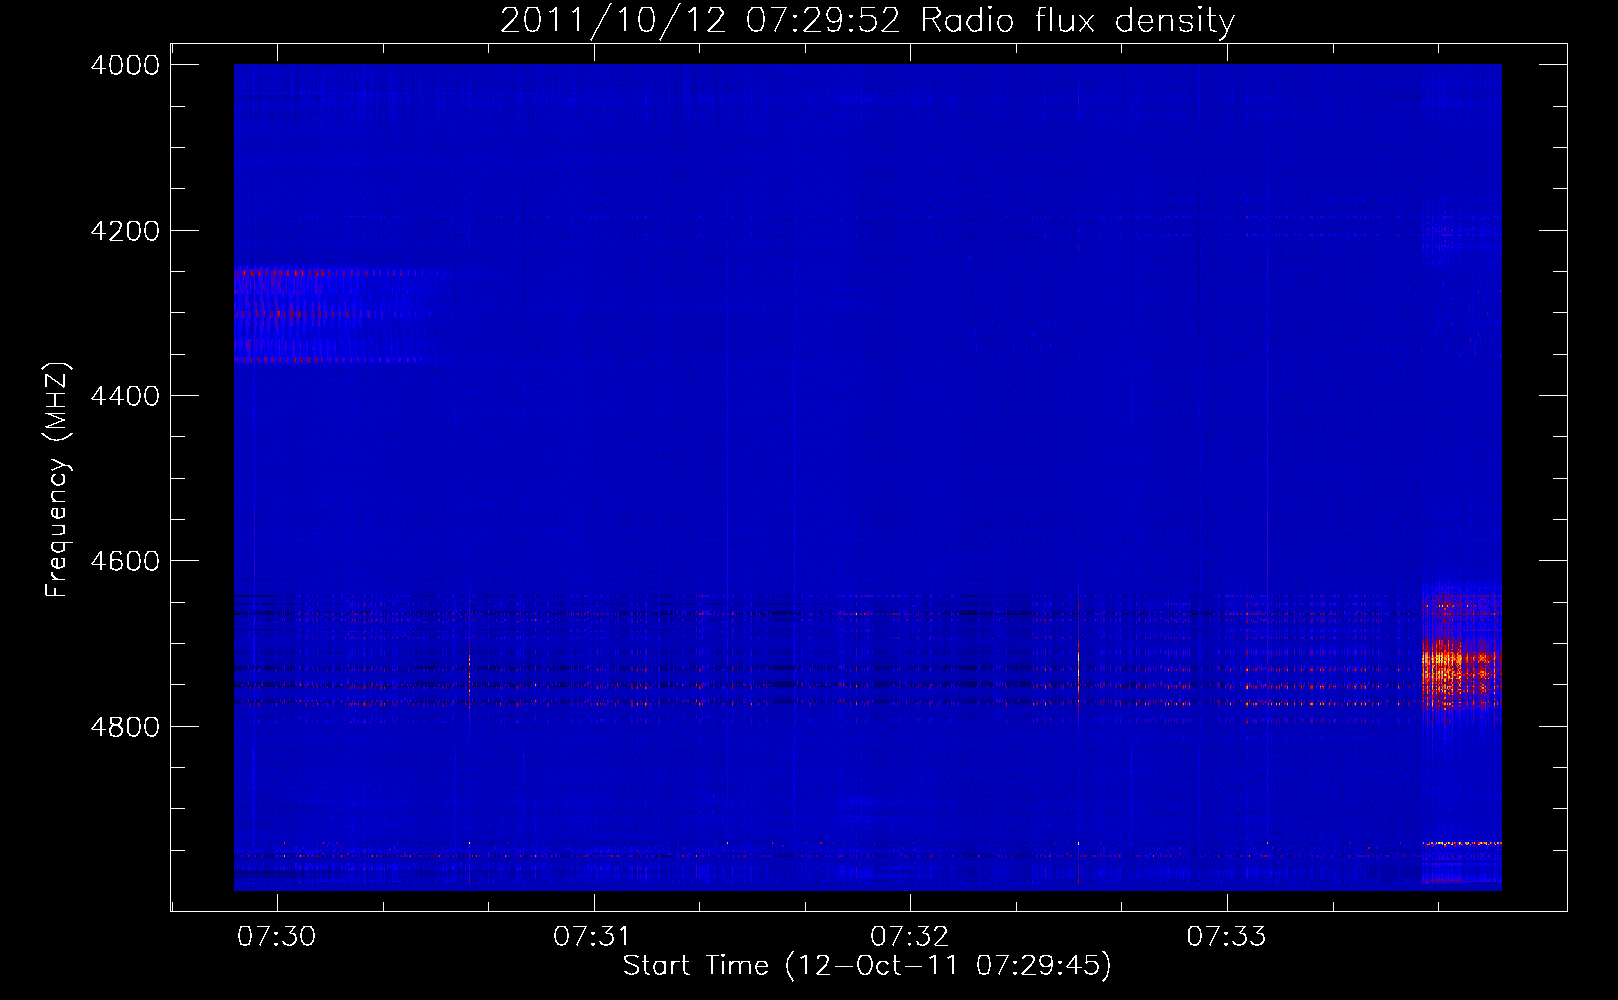
Task: Click the 'Start Time (12-Oct-11 07:29:45)' axis title
Action: coord(867,966)
